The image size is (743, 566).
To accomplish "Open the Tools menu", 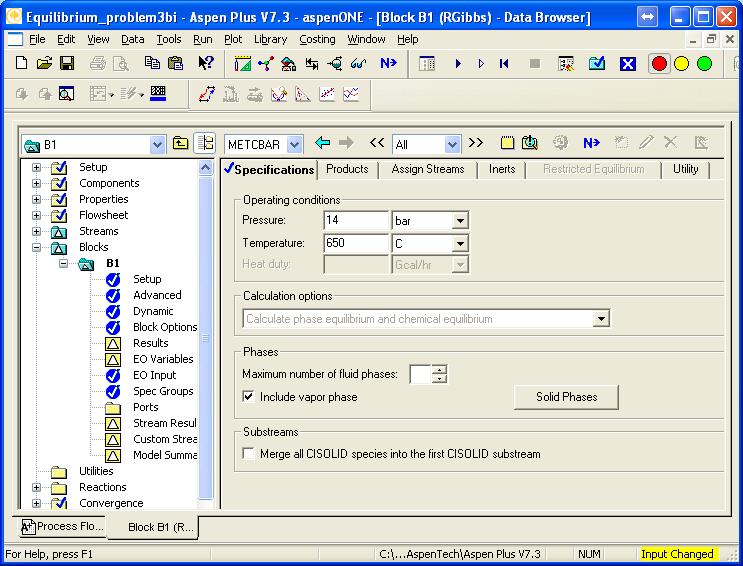I will (169, 39).
